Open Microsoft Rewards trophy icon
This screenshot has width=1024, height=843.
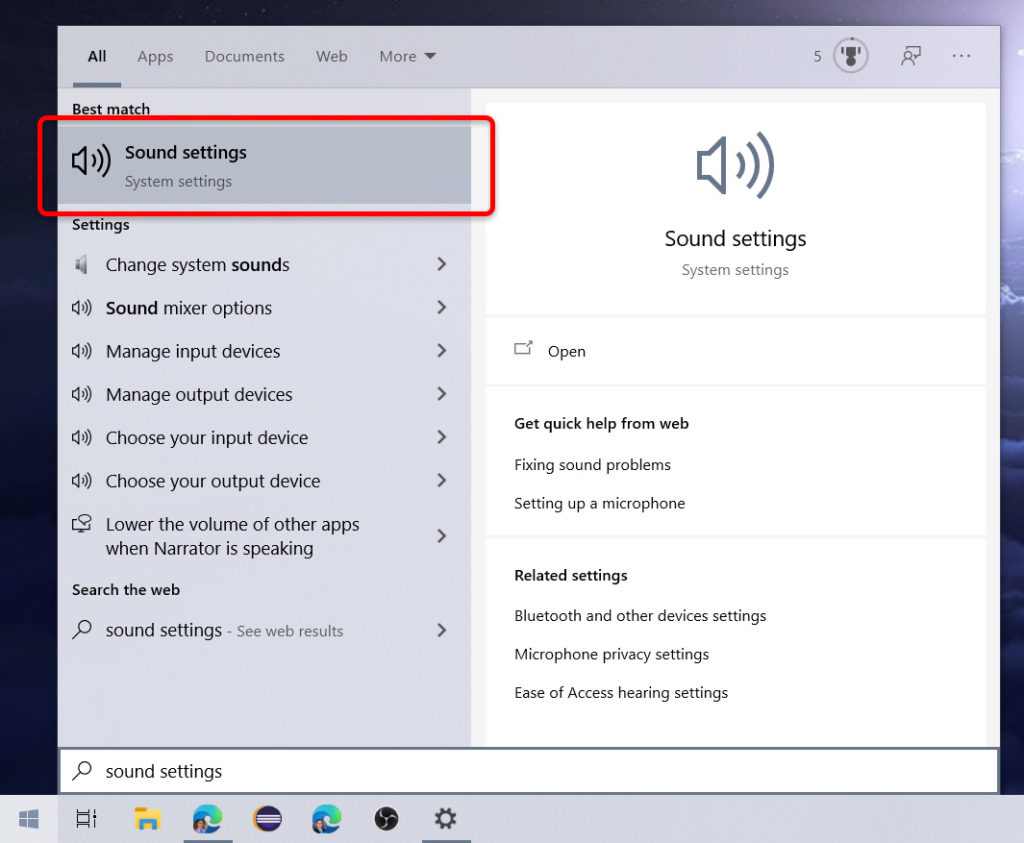tap(850, 56)
